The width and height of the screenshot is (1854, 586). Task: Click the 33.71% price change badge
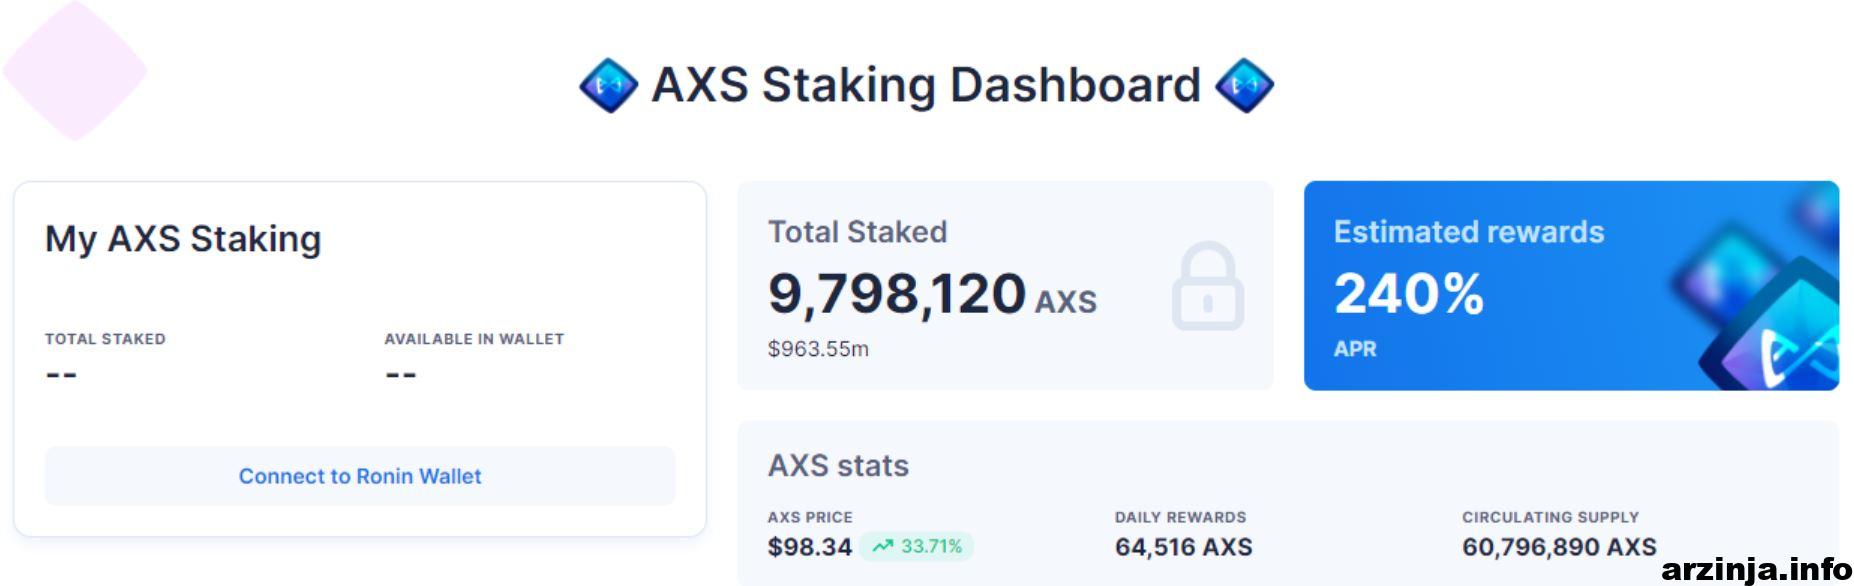917,546
